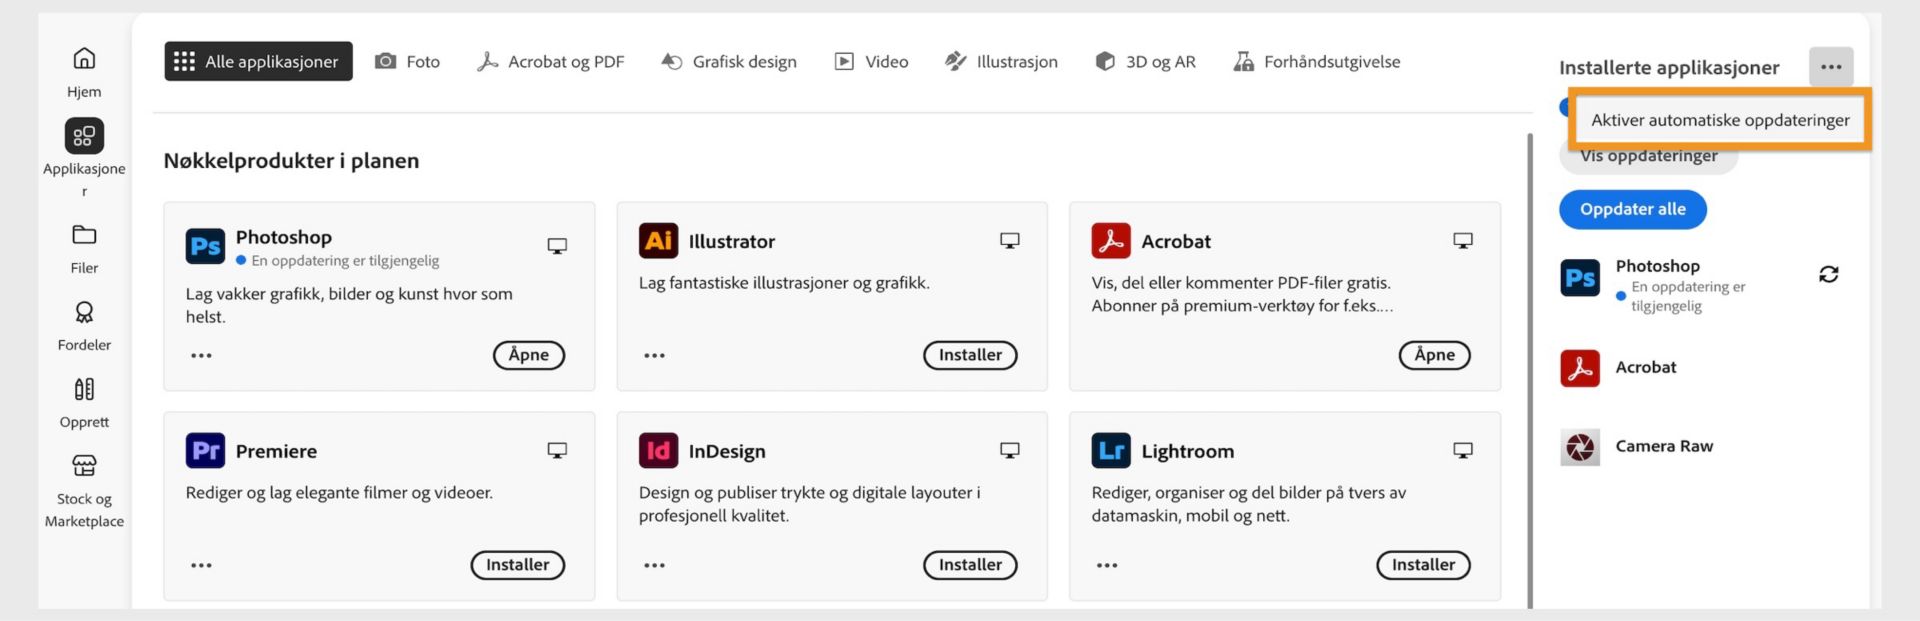This screenshot has width=1920, height=621.
Task: Click Vis oppdateringer
Action: point(1649,157)
